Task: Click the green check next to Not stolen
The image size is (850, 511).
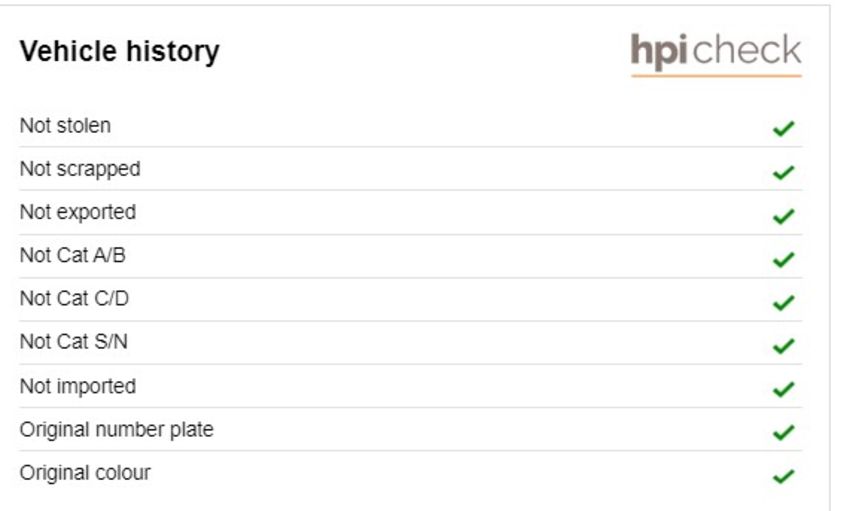Action: pyautogui.click(x=783, y=128)
